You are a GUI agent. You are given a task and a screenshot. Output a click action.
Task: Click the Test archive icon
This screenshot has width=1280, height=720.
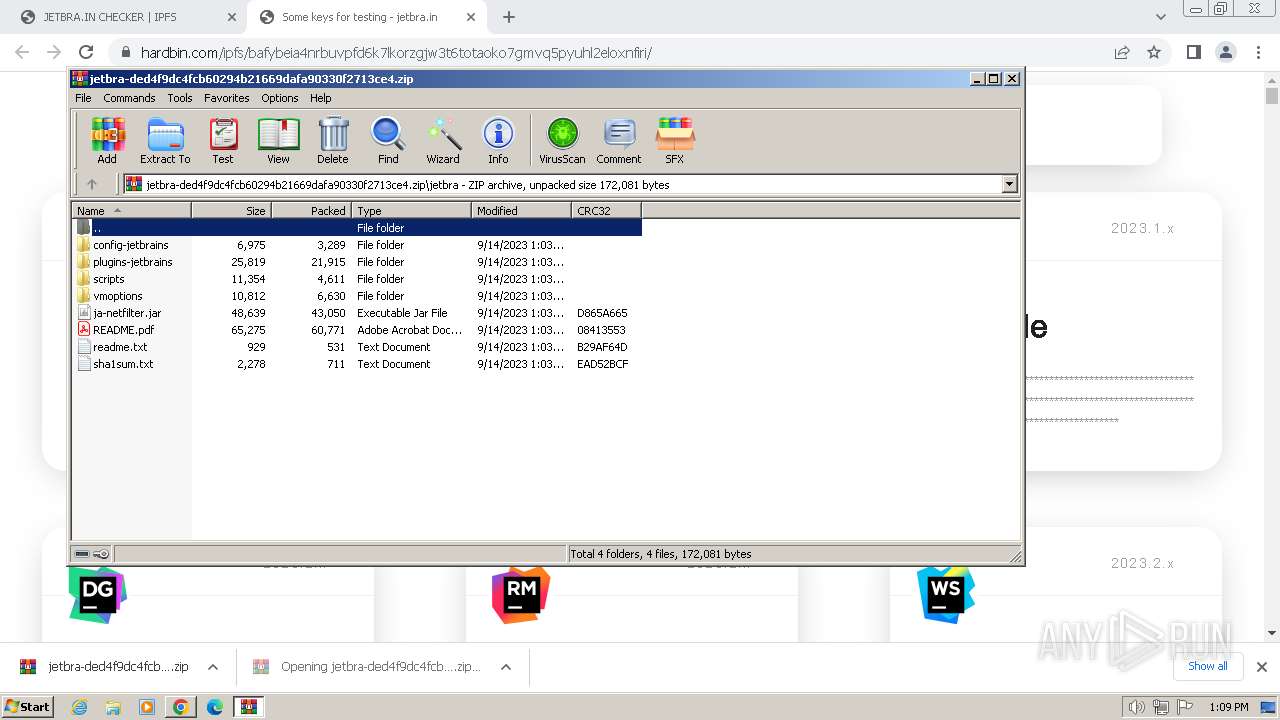tap(223, 140)
